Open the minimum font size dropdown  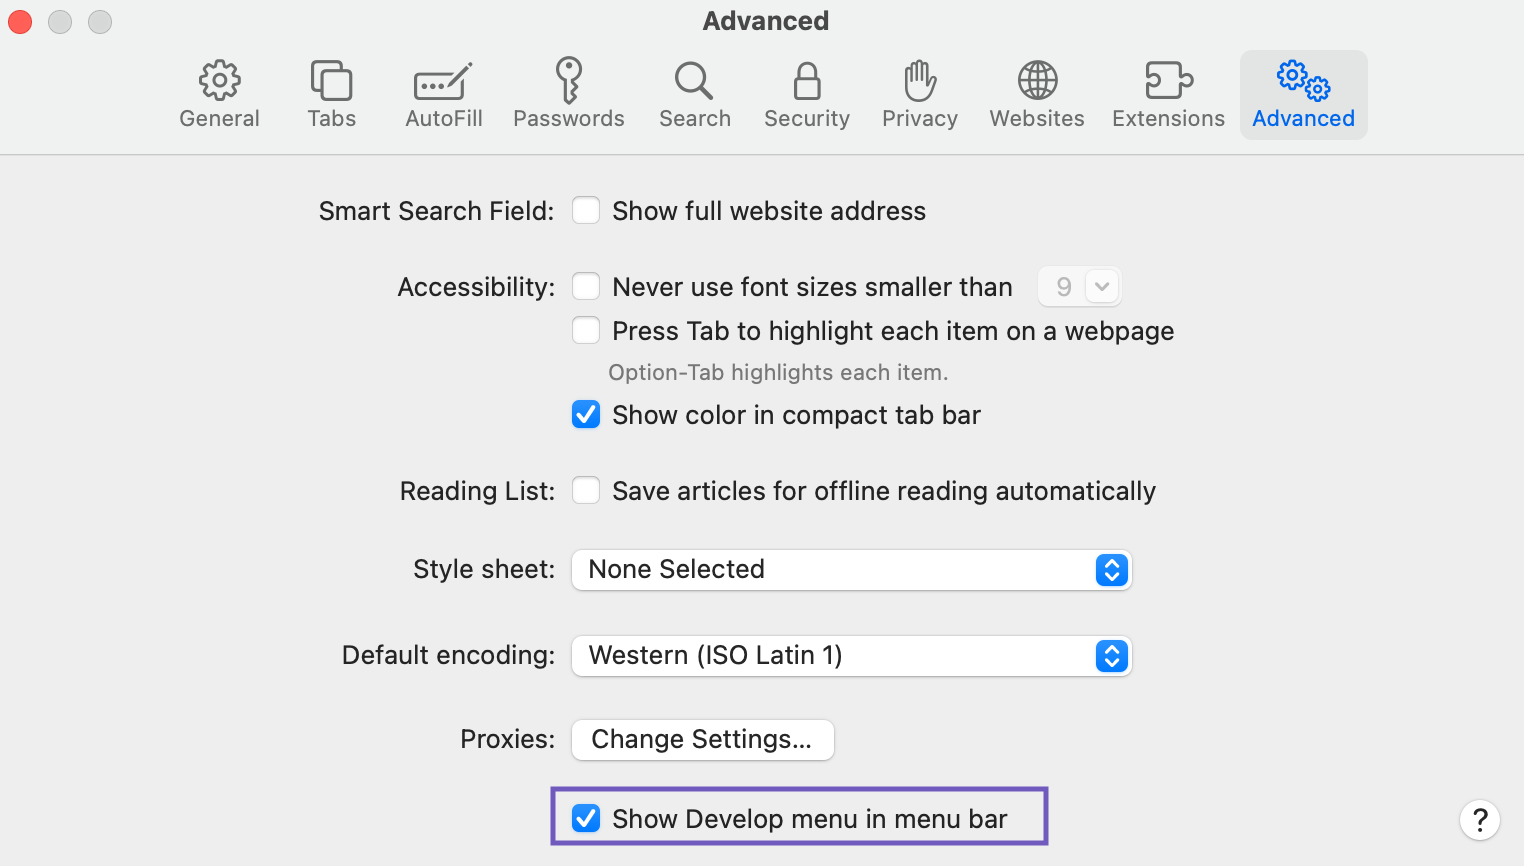(1079, 287)
